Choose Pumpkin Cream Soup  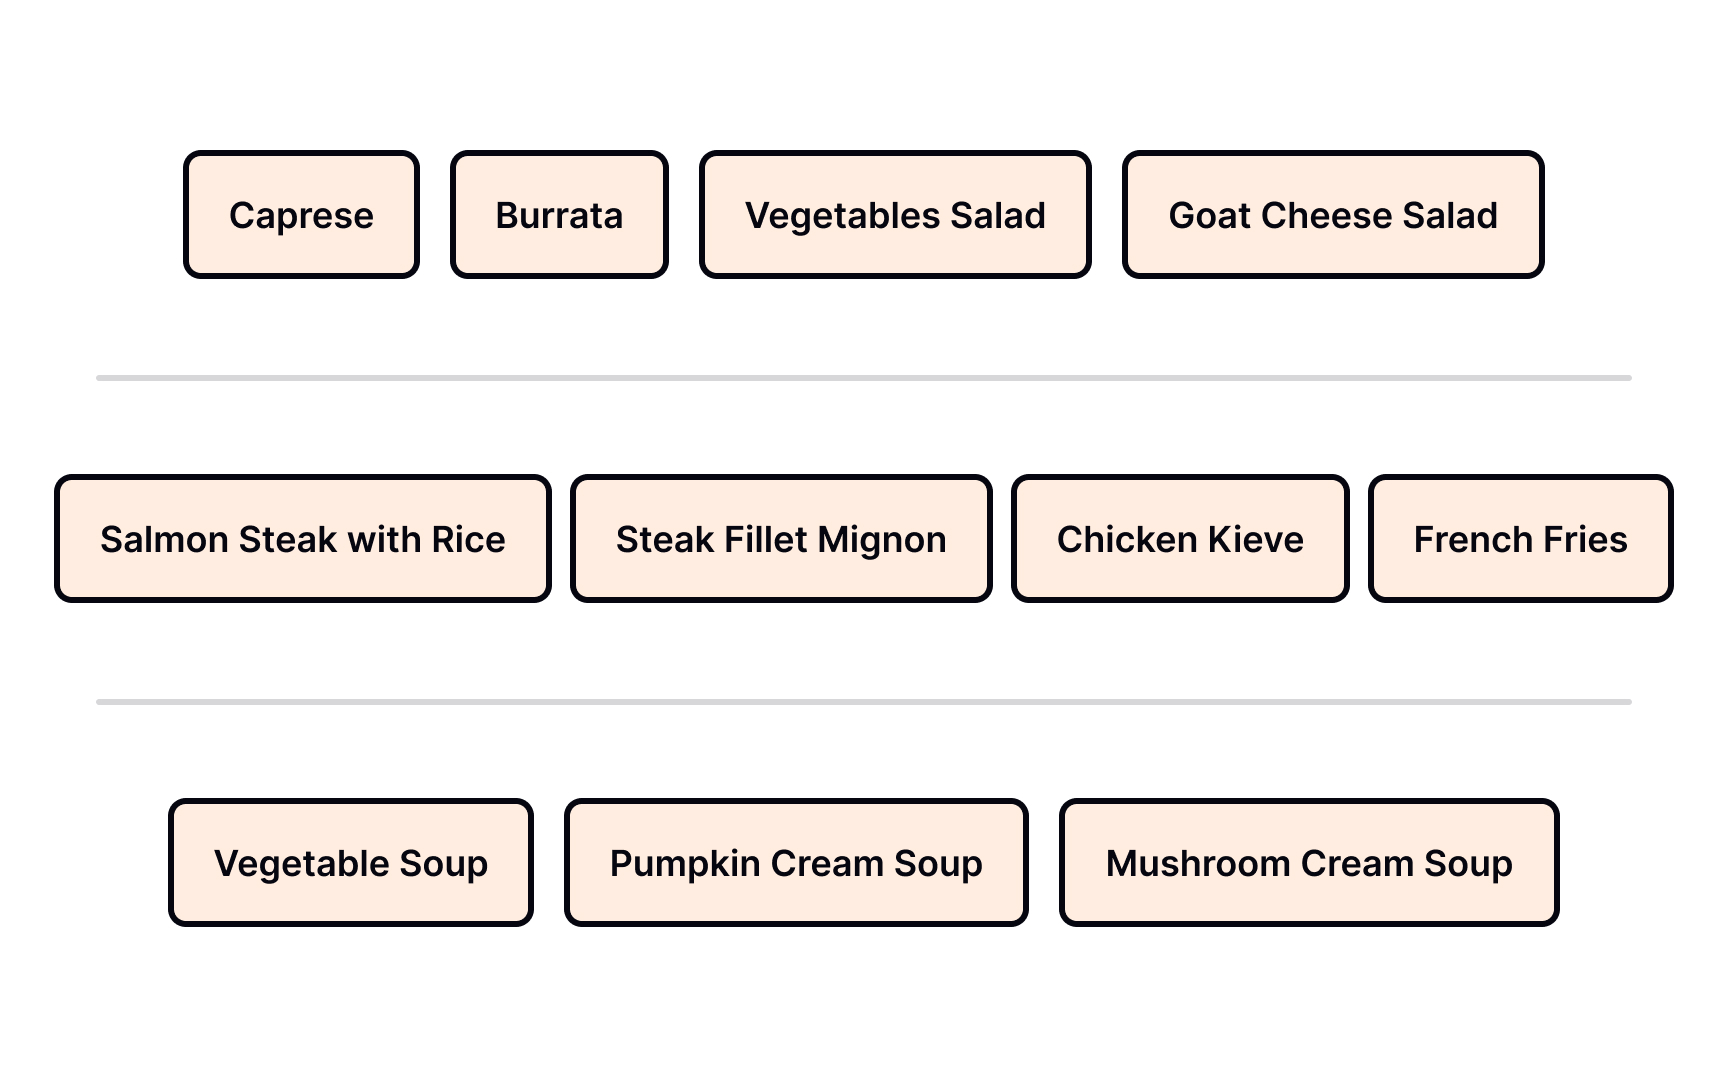(x=796, y=863)
